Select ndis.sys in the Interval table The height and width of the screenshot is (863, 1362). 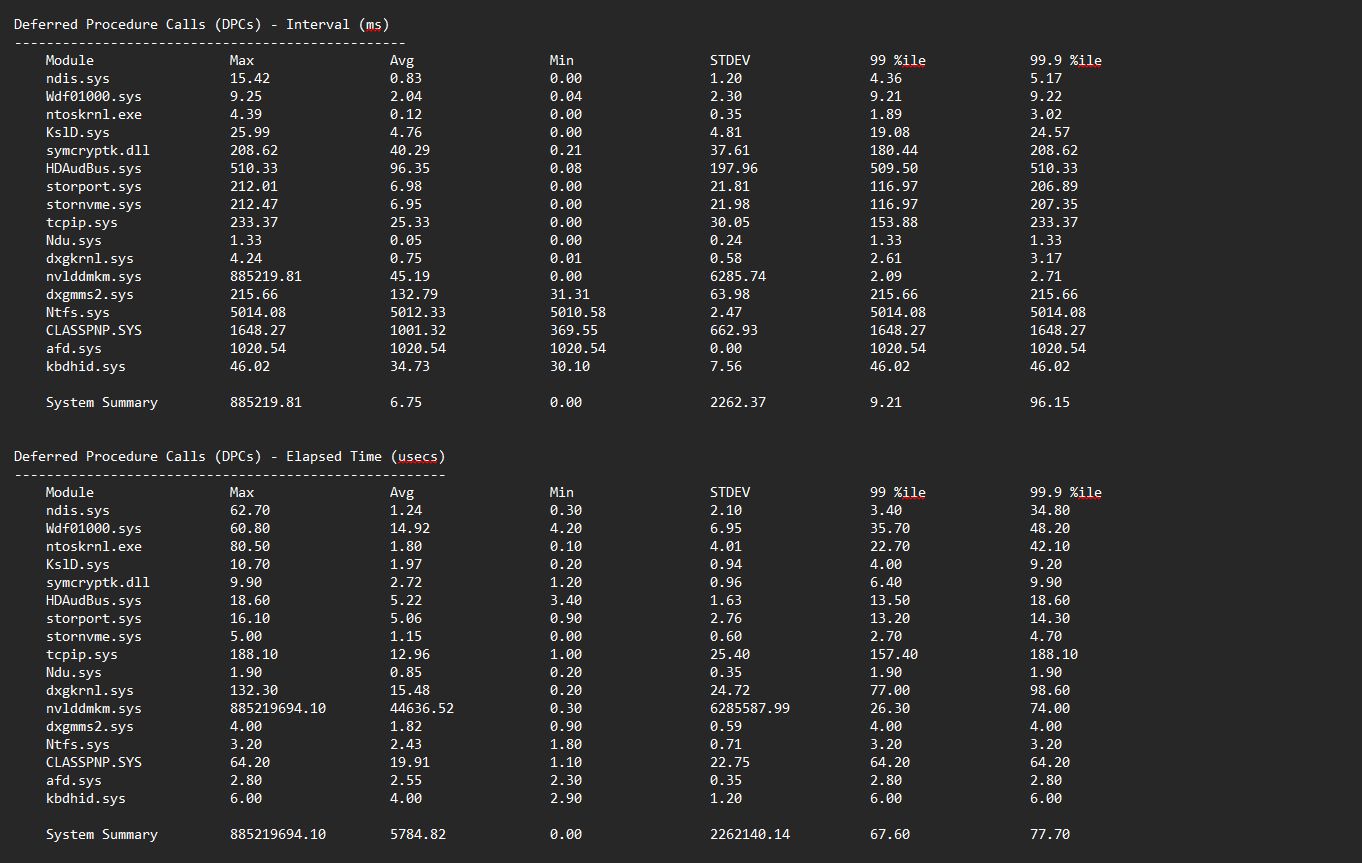point(76,78)
